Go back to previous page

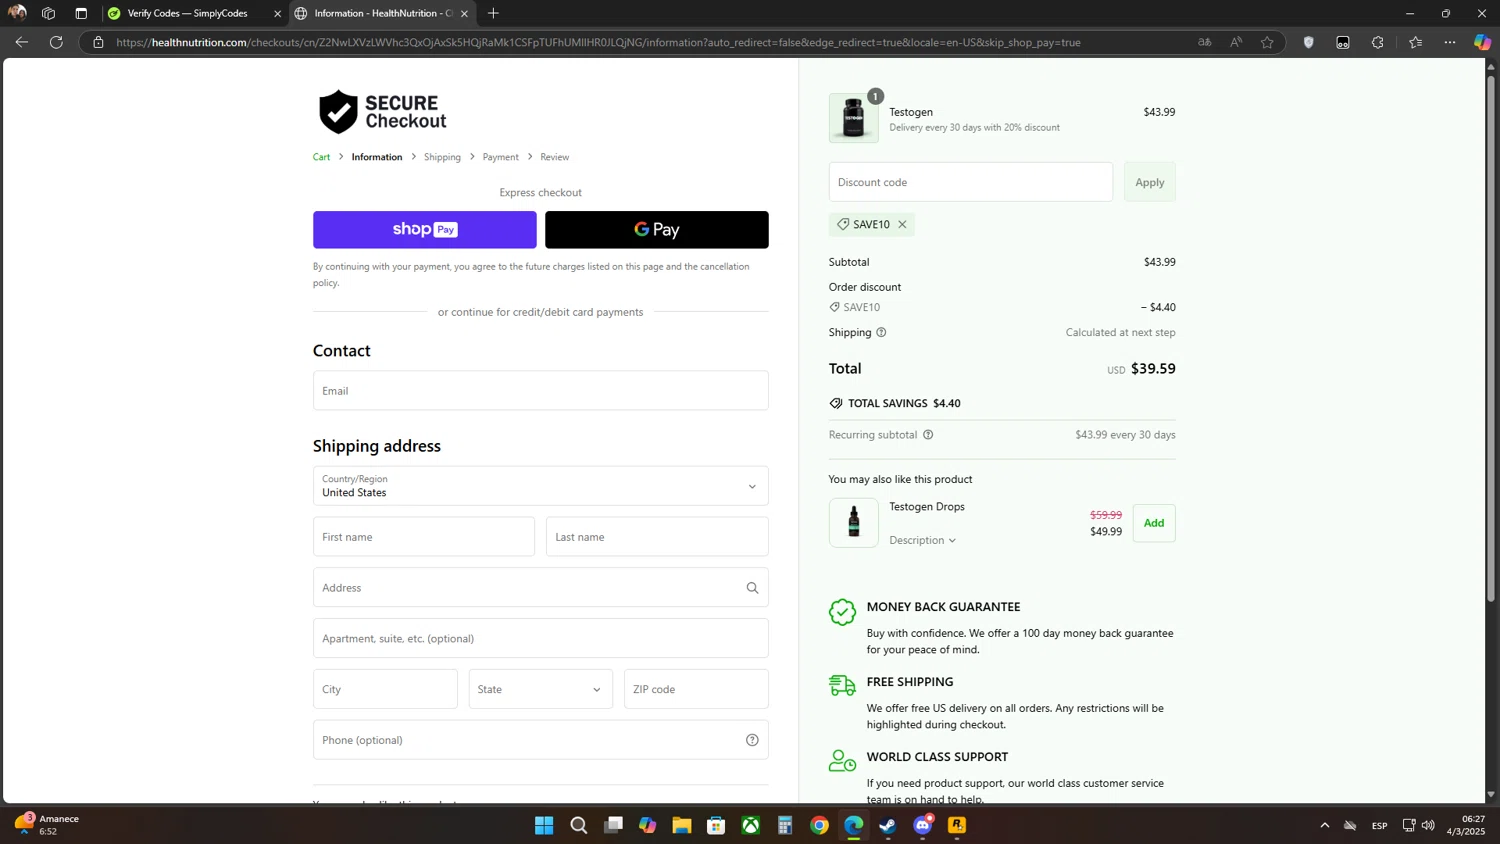(x=22, y=42)
